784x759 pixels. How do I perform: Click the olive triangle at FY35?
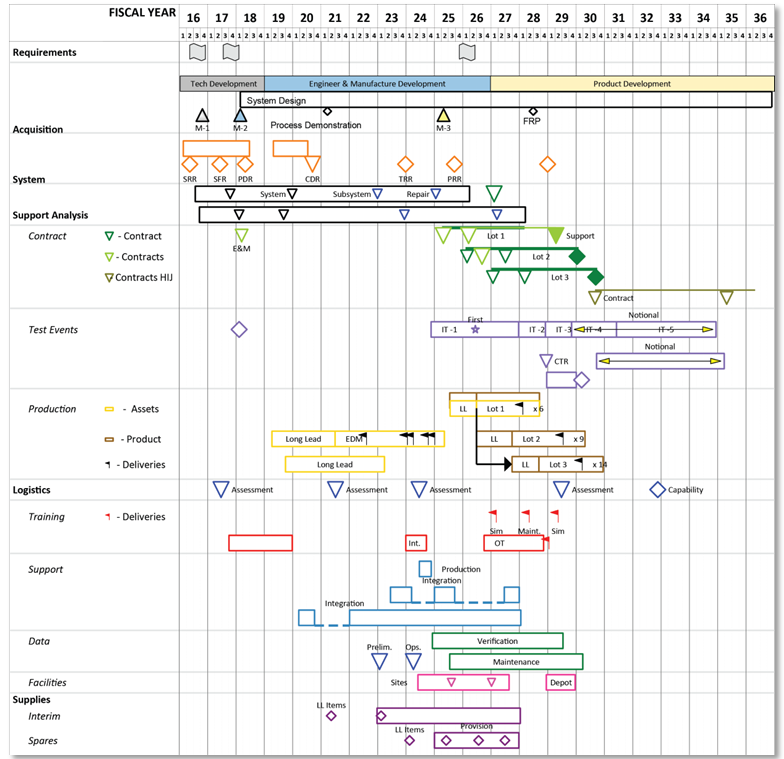click(726, 298)
